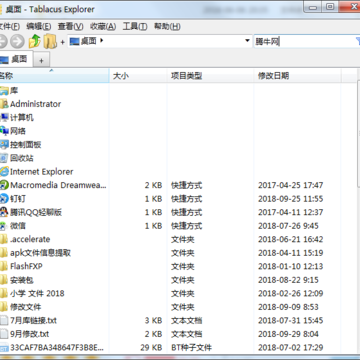Click date 2018-09-29 8:04
The image size is (360, 360).
tap(288, 334)
